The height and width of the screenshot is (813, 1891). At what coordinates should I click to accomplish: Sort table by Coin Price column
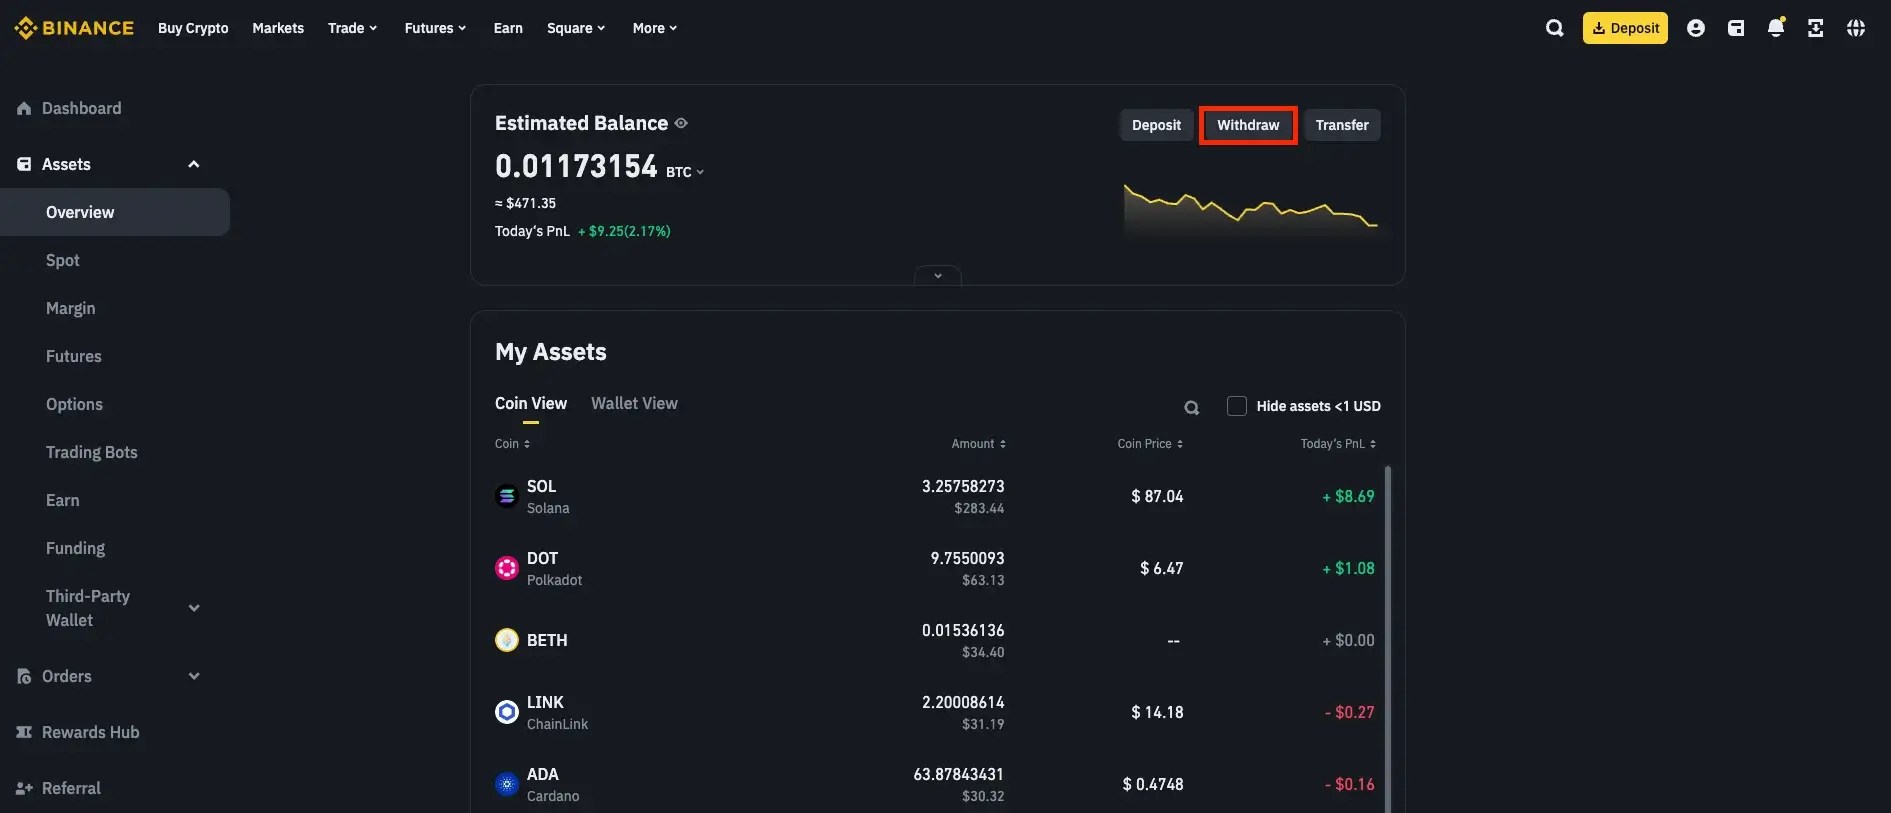point(1150,444)
